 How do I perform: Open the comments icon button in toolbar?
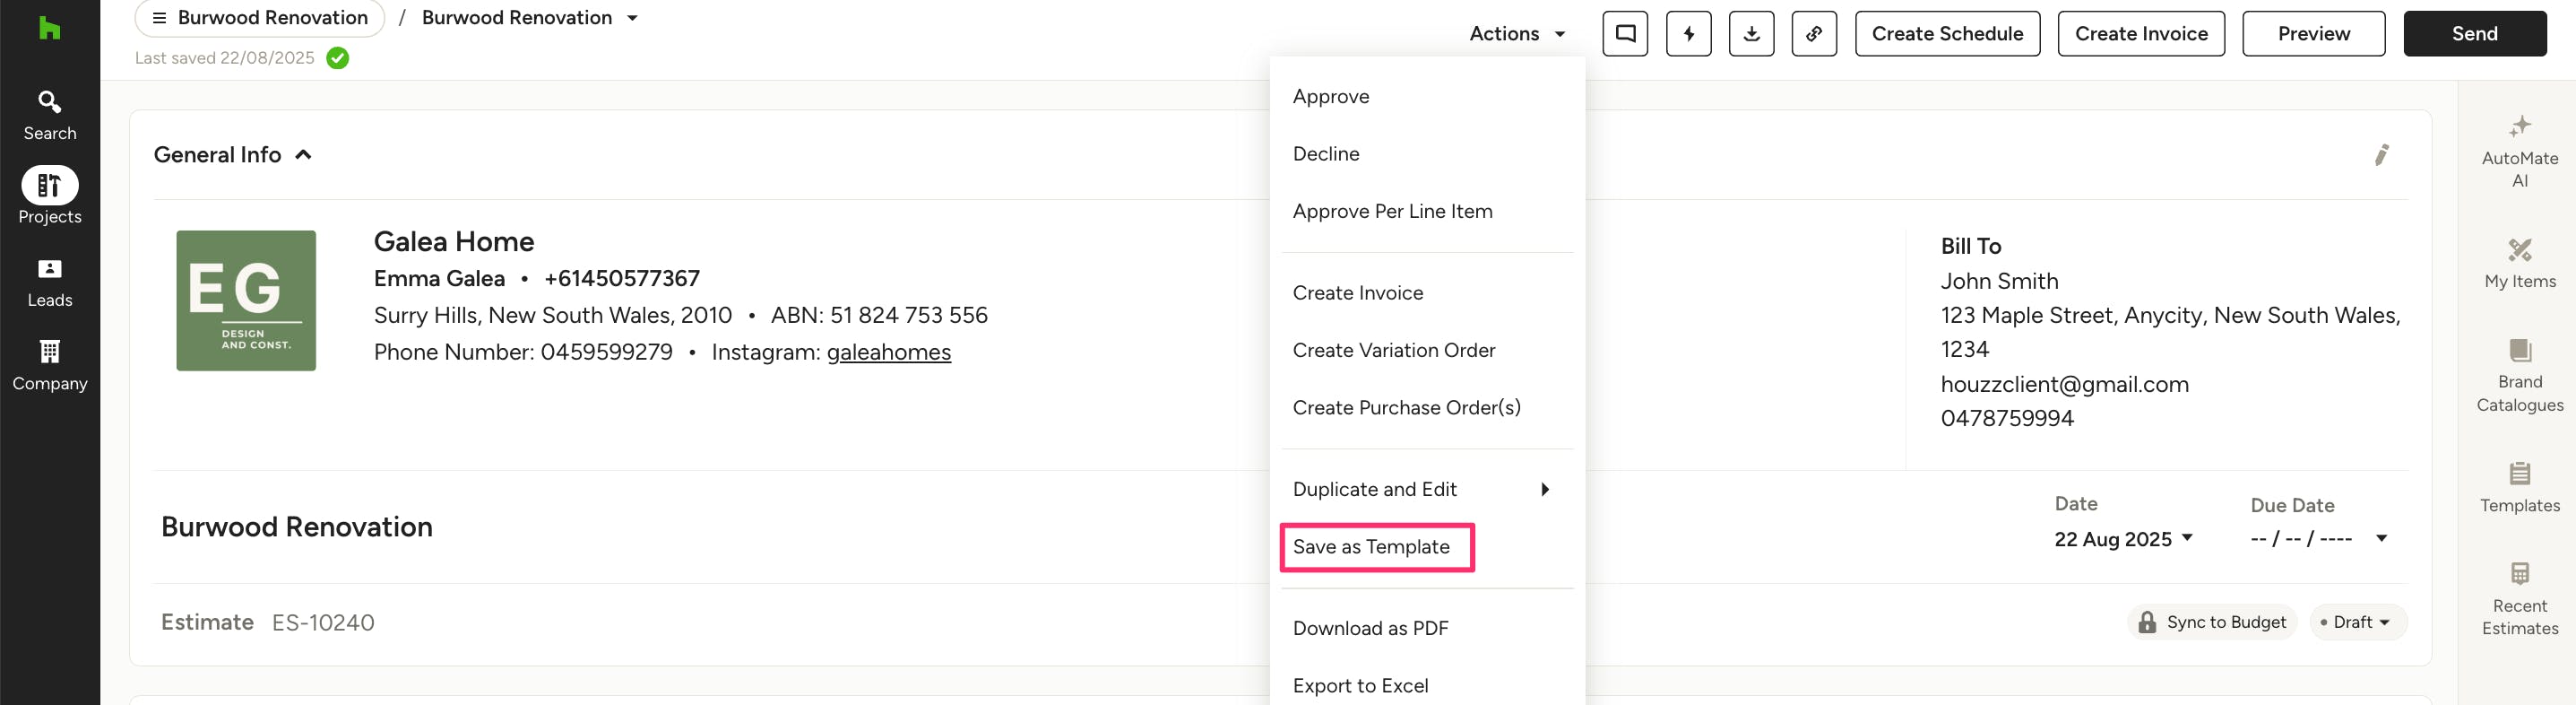tap(1624, 34)
